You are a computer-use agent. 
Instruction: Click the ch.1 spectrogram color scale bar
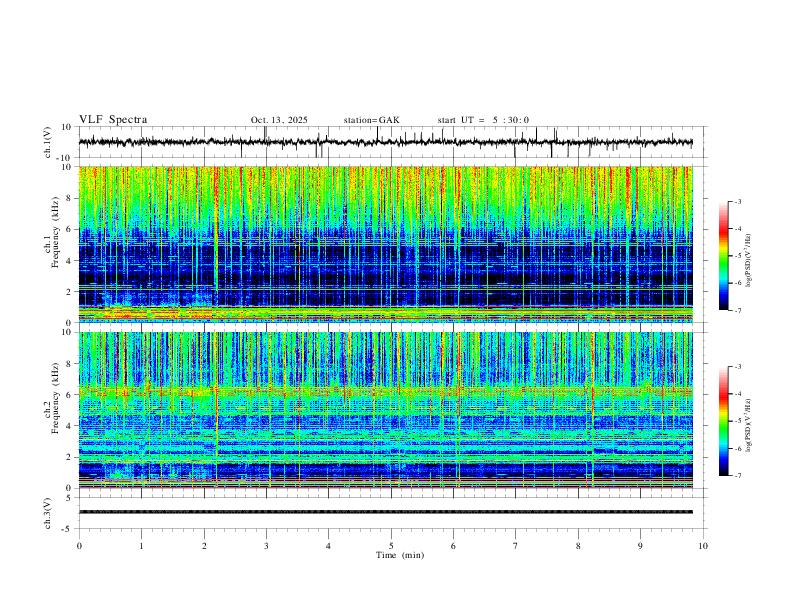pos(724,256)
